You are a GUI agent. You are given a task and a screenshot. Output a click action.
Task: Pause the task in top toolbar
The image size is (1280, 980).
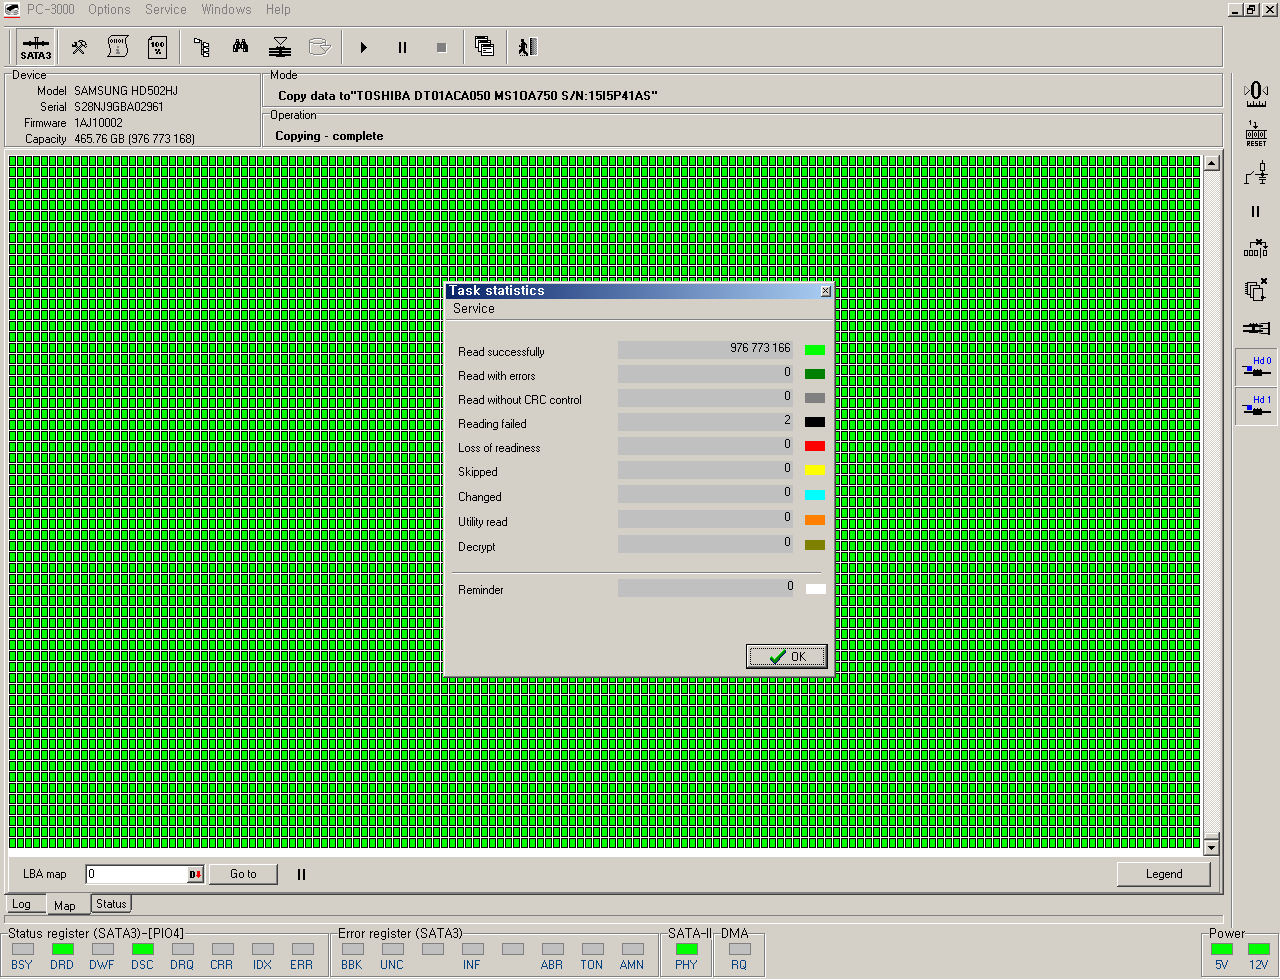[x=402, y=47]
